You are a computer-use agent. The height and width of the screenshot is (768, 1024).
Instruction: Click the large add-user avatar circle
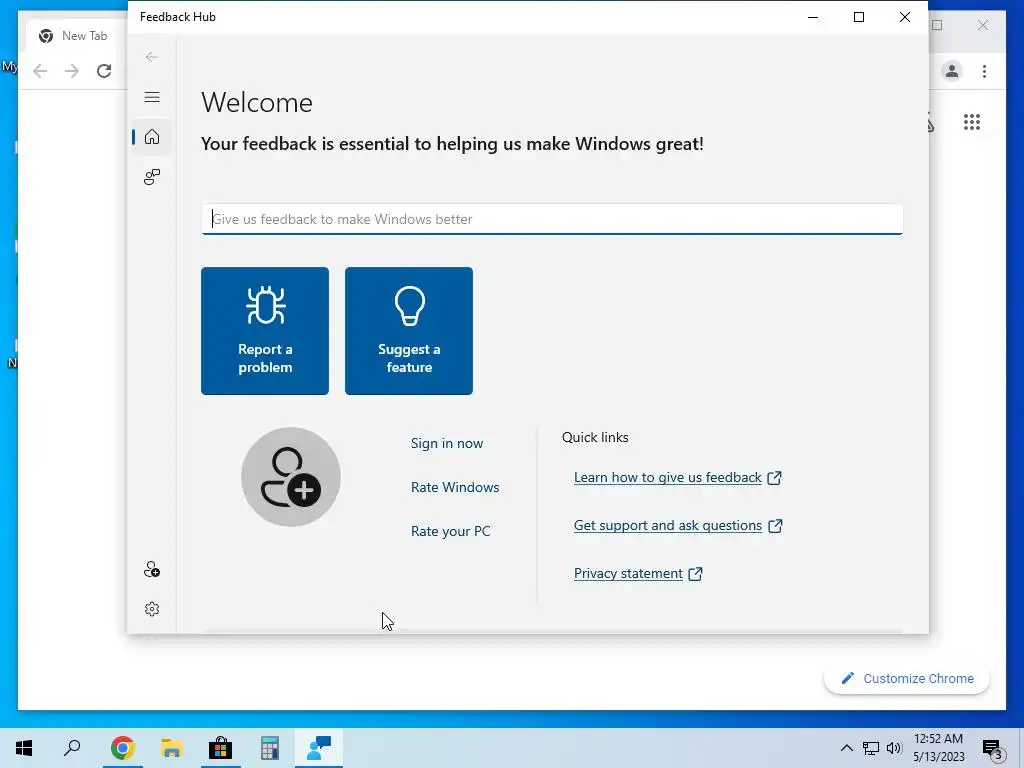(x=291, y=477)
